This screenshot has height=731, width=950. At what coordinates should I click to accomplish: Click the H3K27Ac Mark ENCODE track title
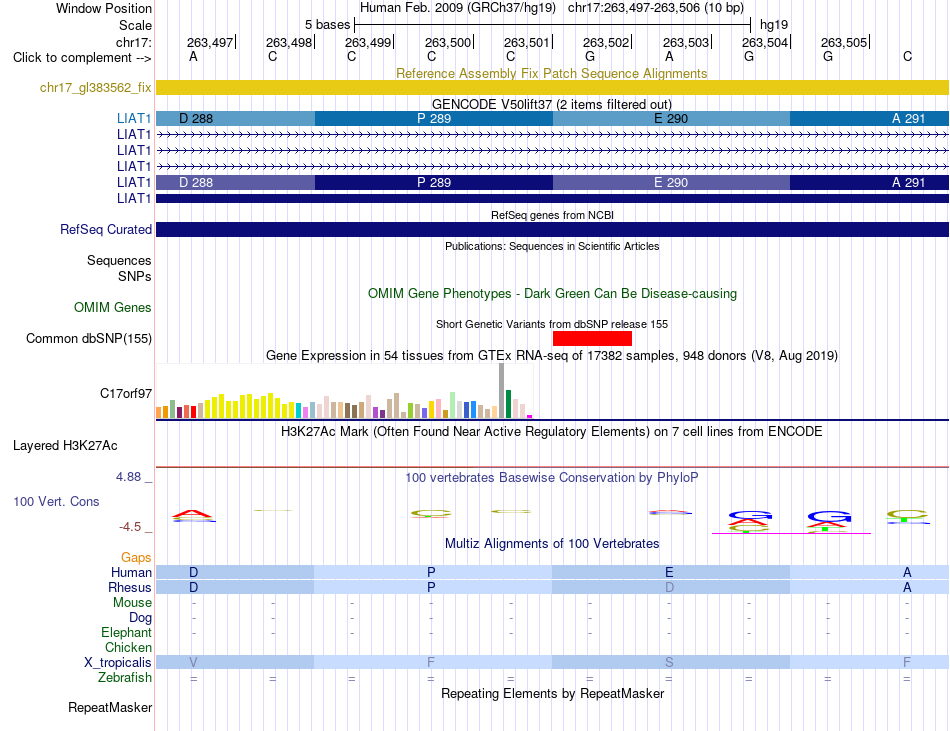[x=552, y=432]
